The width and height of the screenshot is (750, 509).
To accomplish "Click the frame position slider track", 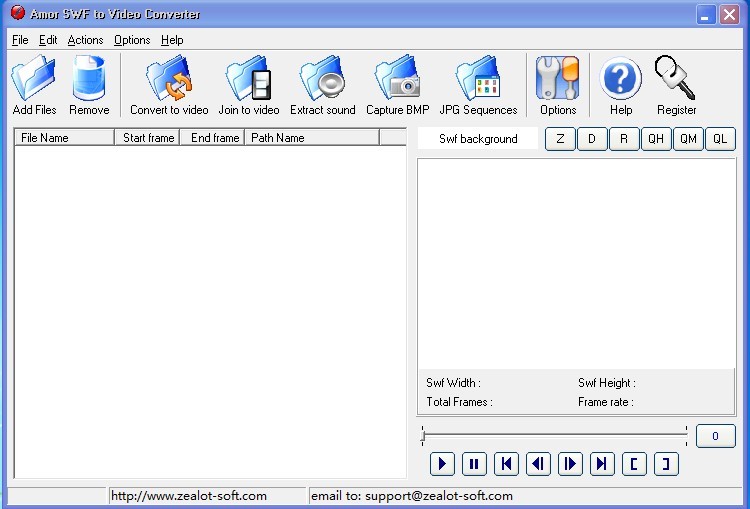I will (x=554, y=434).
